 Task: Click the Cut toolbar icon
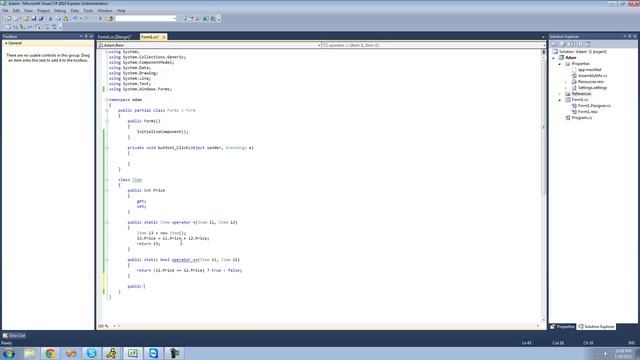51,19
